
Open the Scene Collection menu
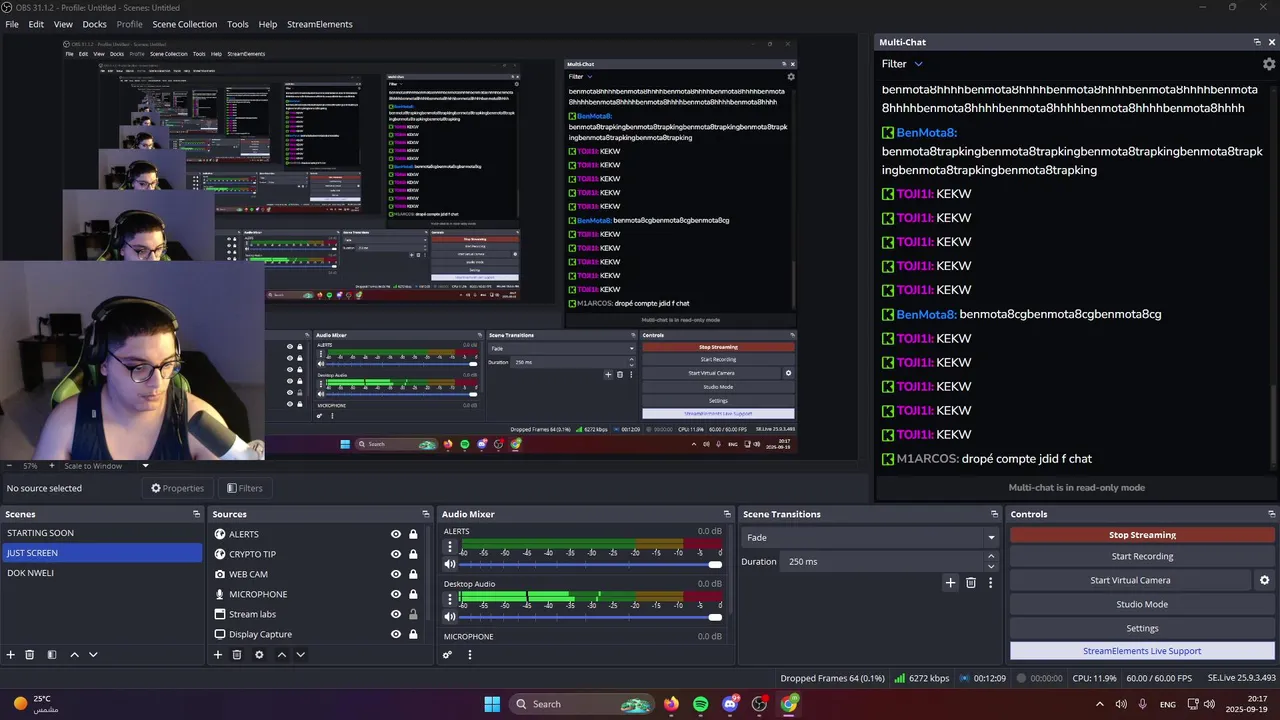[184, 24]
